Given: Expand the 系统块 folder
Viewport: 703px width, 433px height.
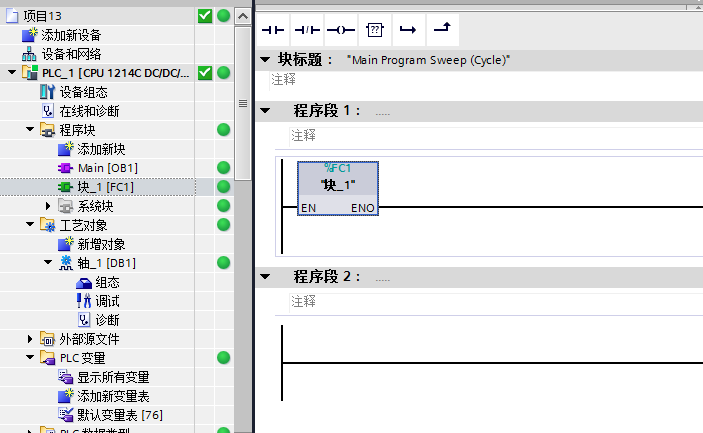Looking at the screenshot, I should coord(48,206).
